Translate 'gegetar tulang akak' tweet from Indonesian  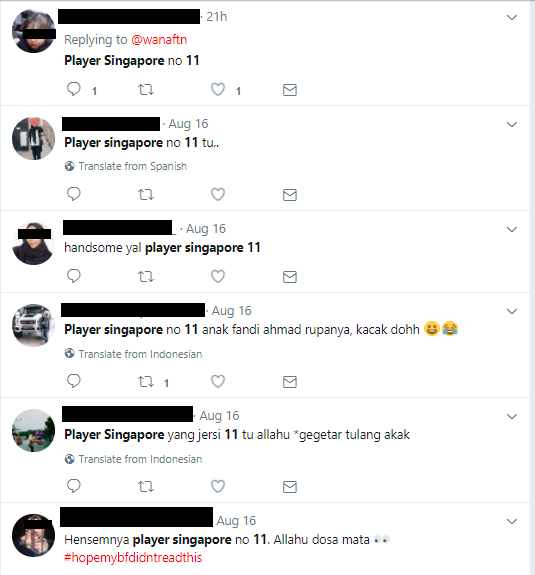point(133,459)
